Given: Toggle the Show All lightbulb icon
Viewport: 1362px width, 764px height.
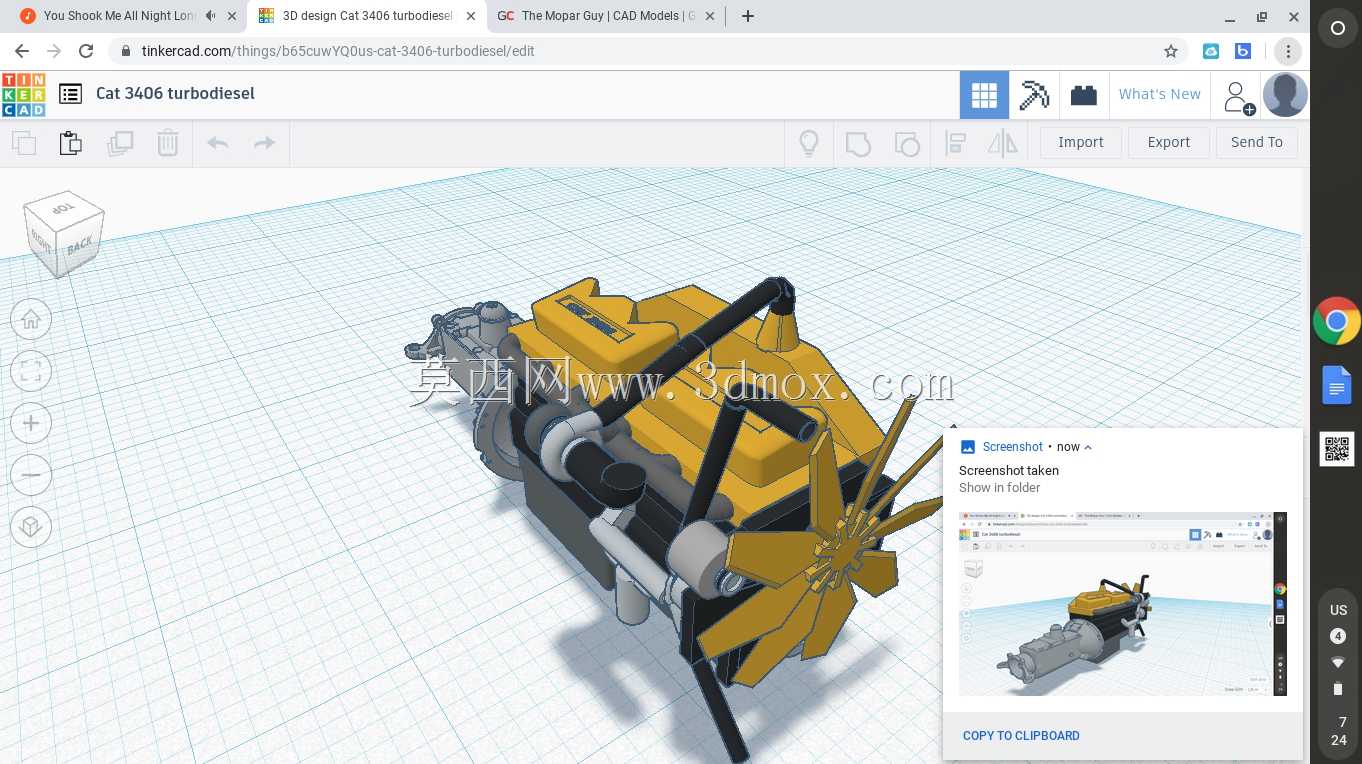Looking at the screenshot, I should click(x=809, y=143).
